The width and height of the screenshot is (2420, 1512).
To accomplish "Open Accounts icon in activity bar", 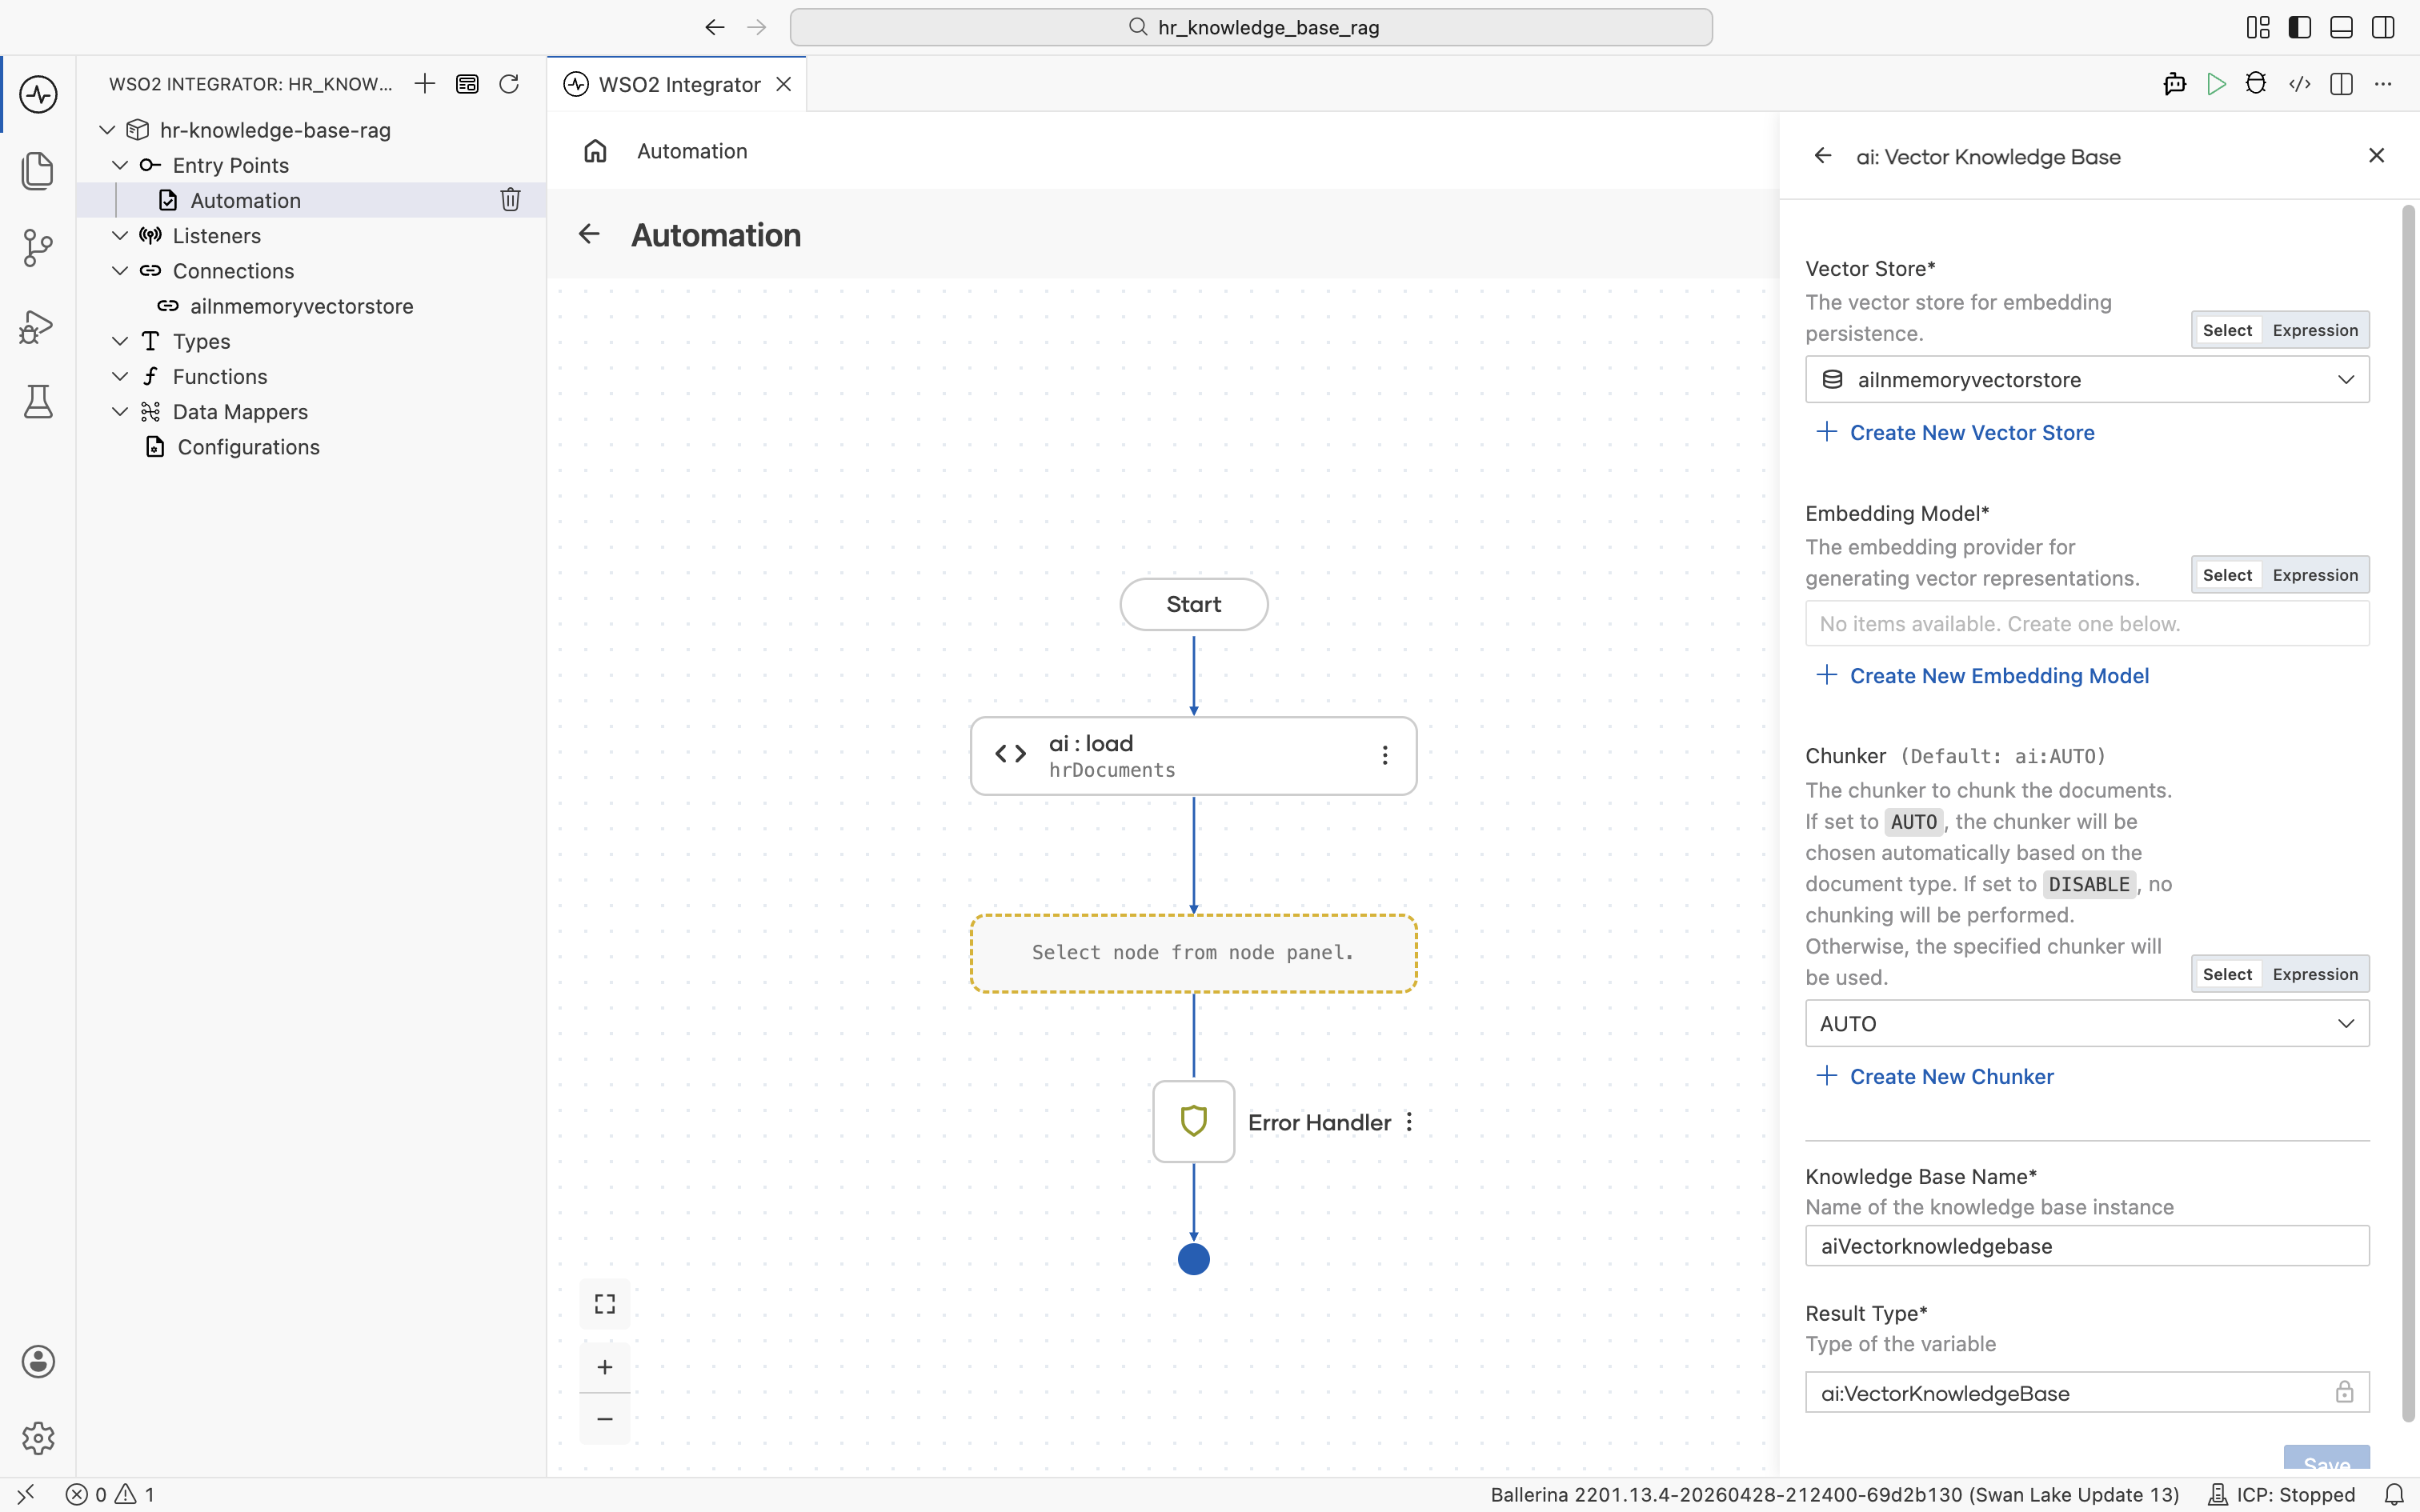I will click(x=38, y=1362).
